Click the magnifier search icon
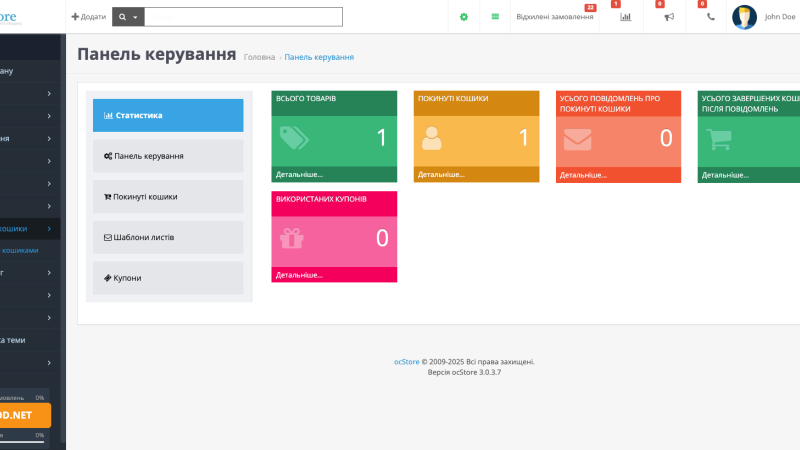The height and width of the screenshot is (450, 800). click(x=122, y=17)
